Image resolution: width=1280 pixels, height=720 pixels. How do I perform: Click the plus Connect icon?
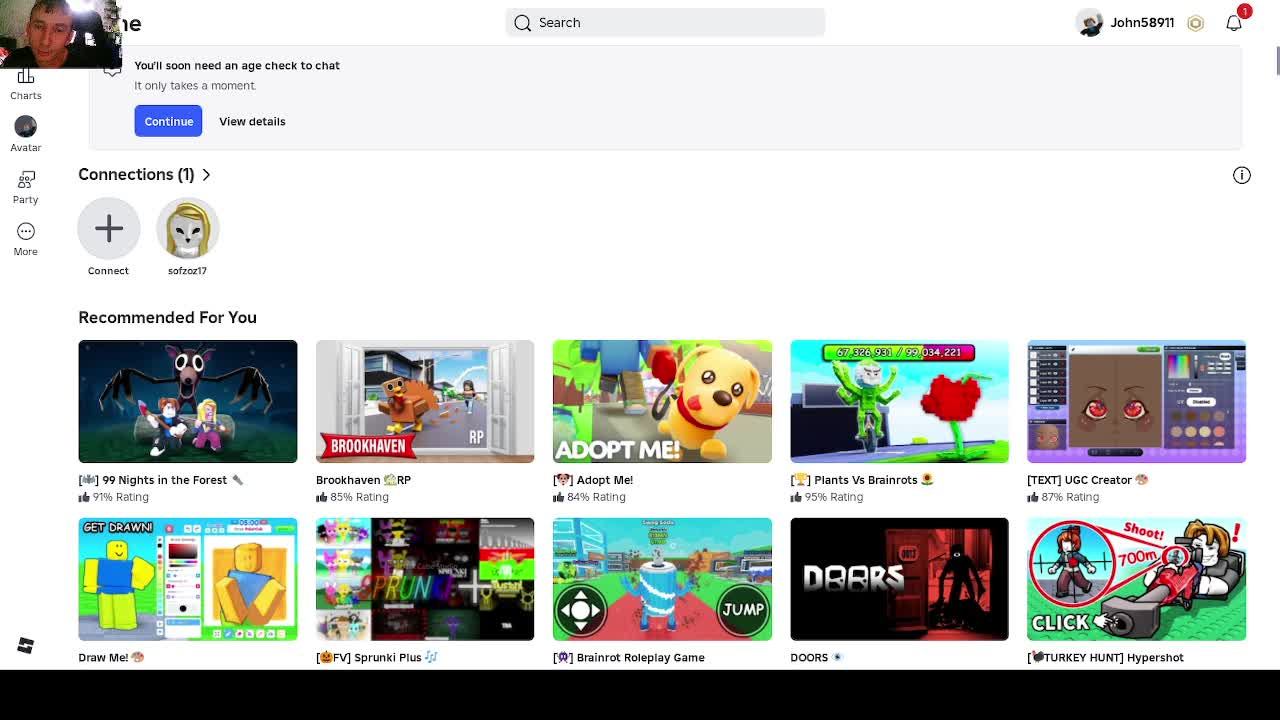tap(109, 229)
